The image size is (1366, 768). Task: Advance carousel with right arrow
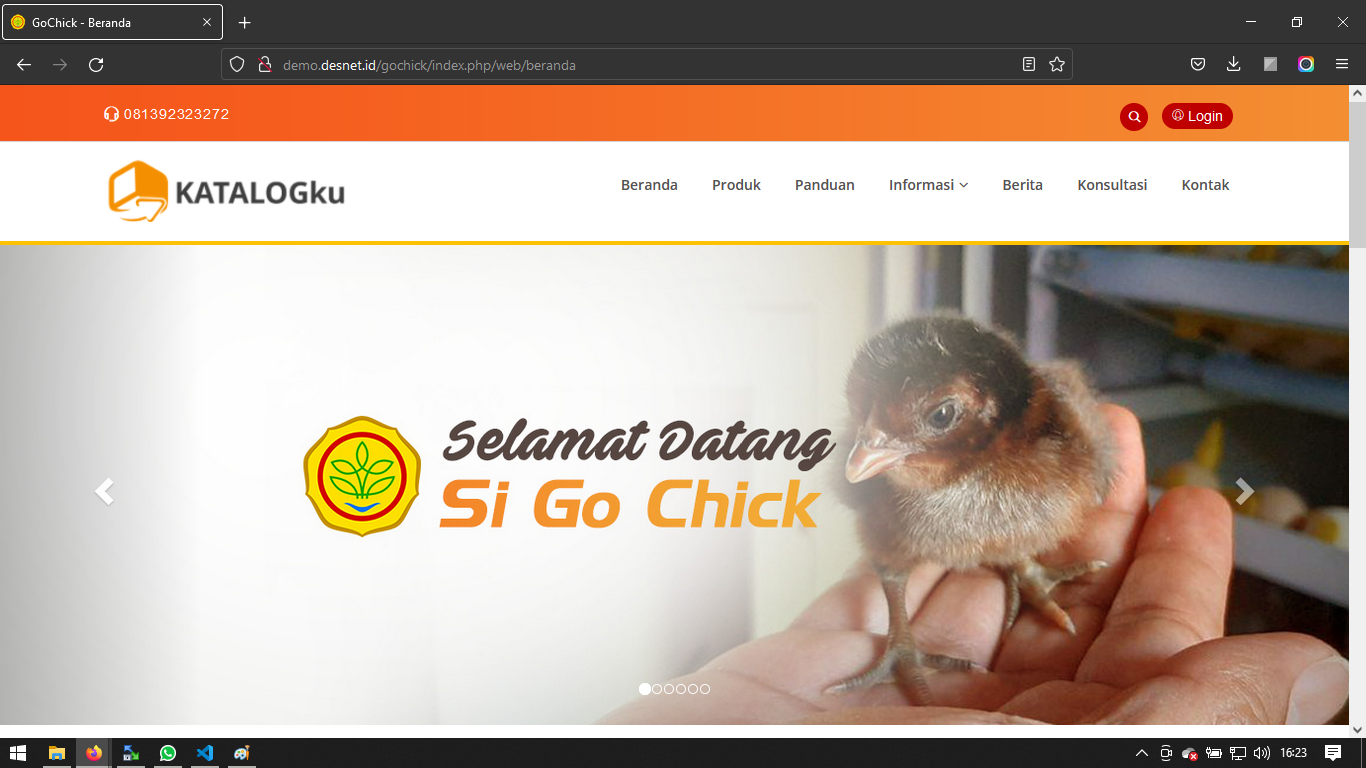tap(1244, 491)
